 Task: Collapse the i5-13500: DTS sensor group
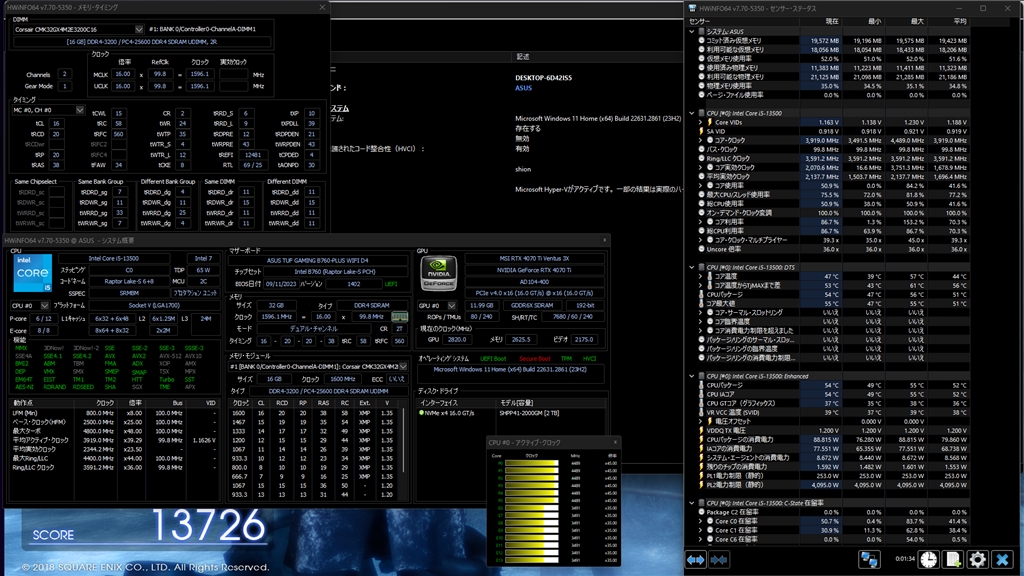coord(692,267)
